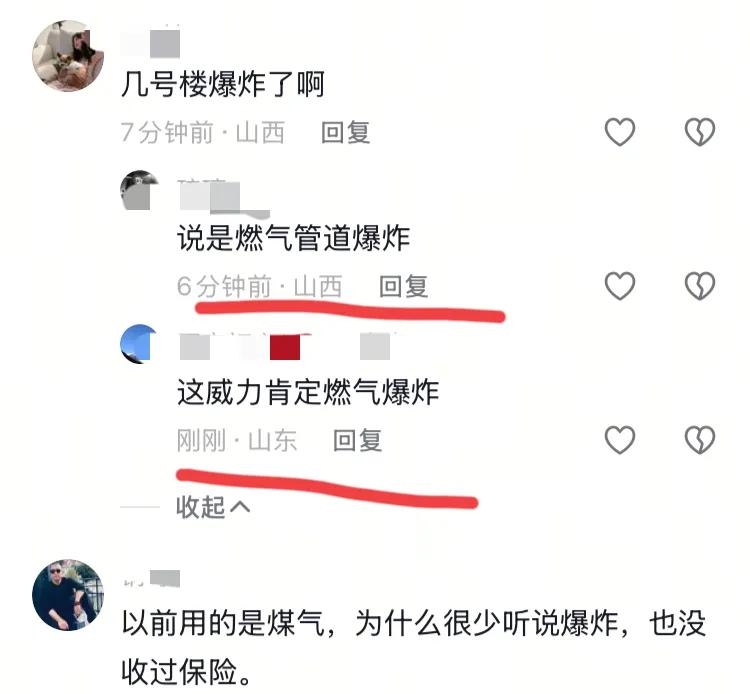
Task: Dislike the comment 几号楼爆炸了啊
Action: pos(699,132)
